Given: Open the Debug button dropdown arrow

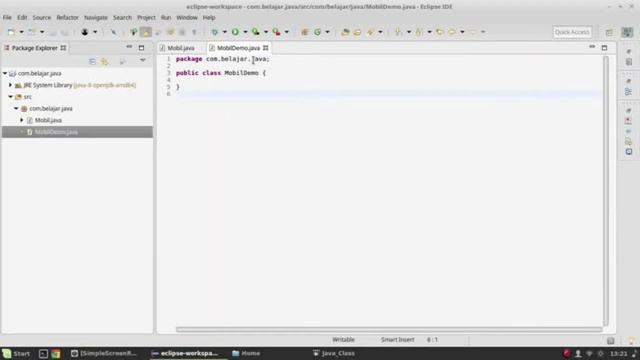Looking at the screenshot, I should coord(224,32).
